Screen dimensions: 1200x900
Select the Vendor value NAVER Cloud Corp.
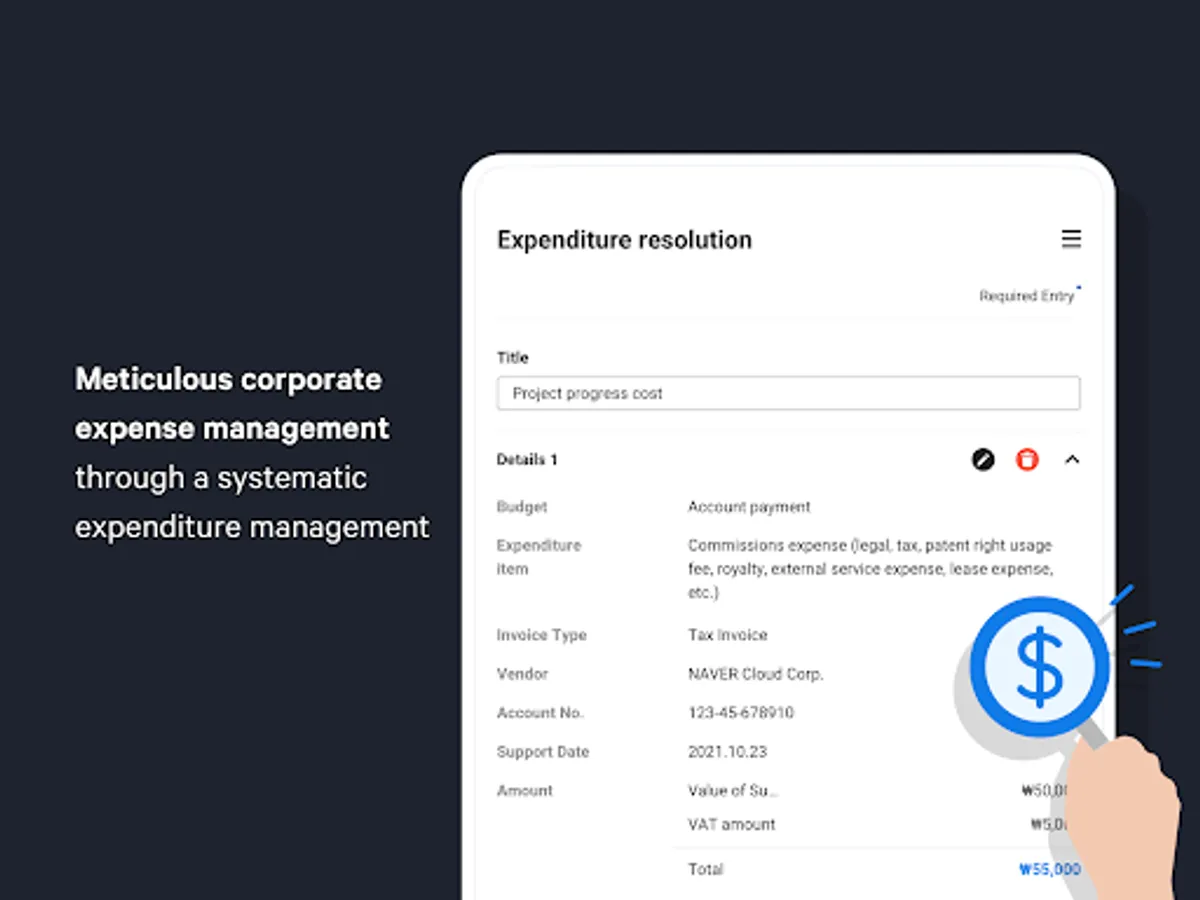pyautogui.click(x=757, y=674)
